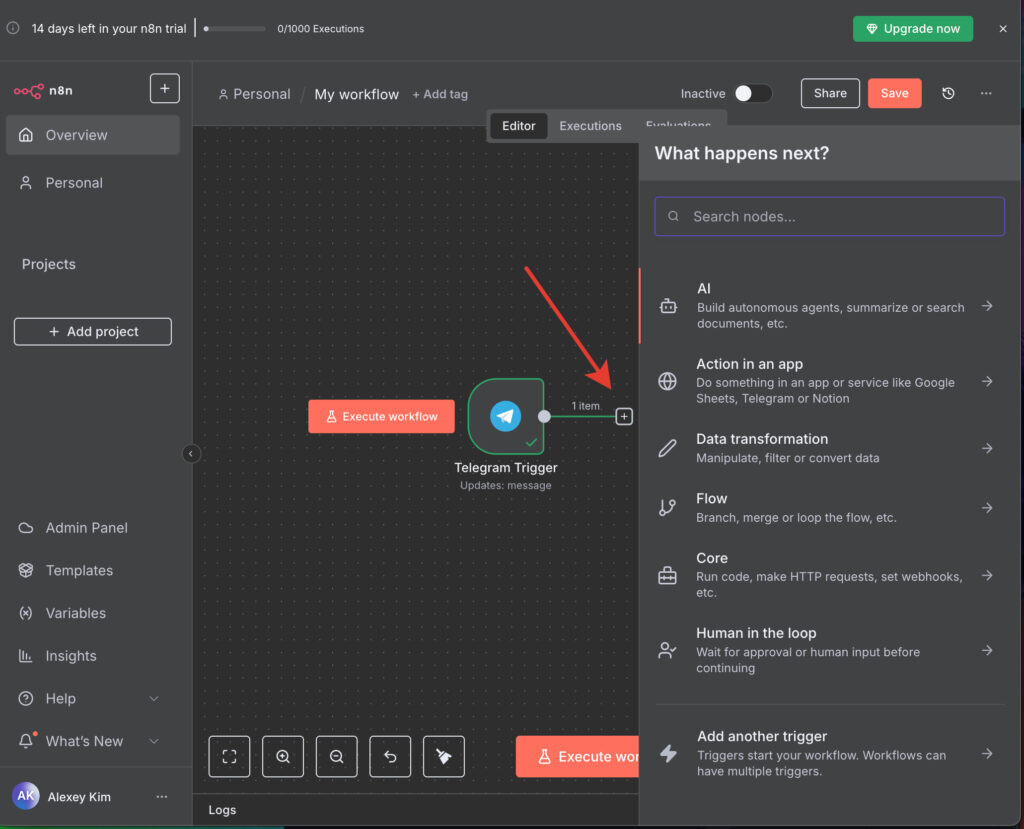
Task: Zoom out on the workflow canvas
Action: coord(337,757)
